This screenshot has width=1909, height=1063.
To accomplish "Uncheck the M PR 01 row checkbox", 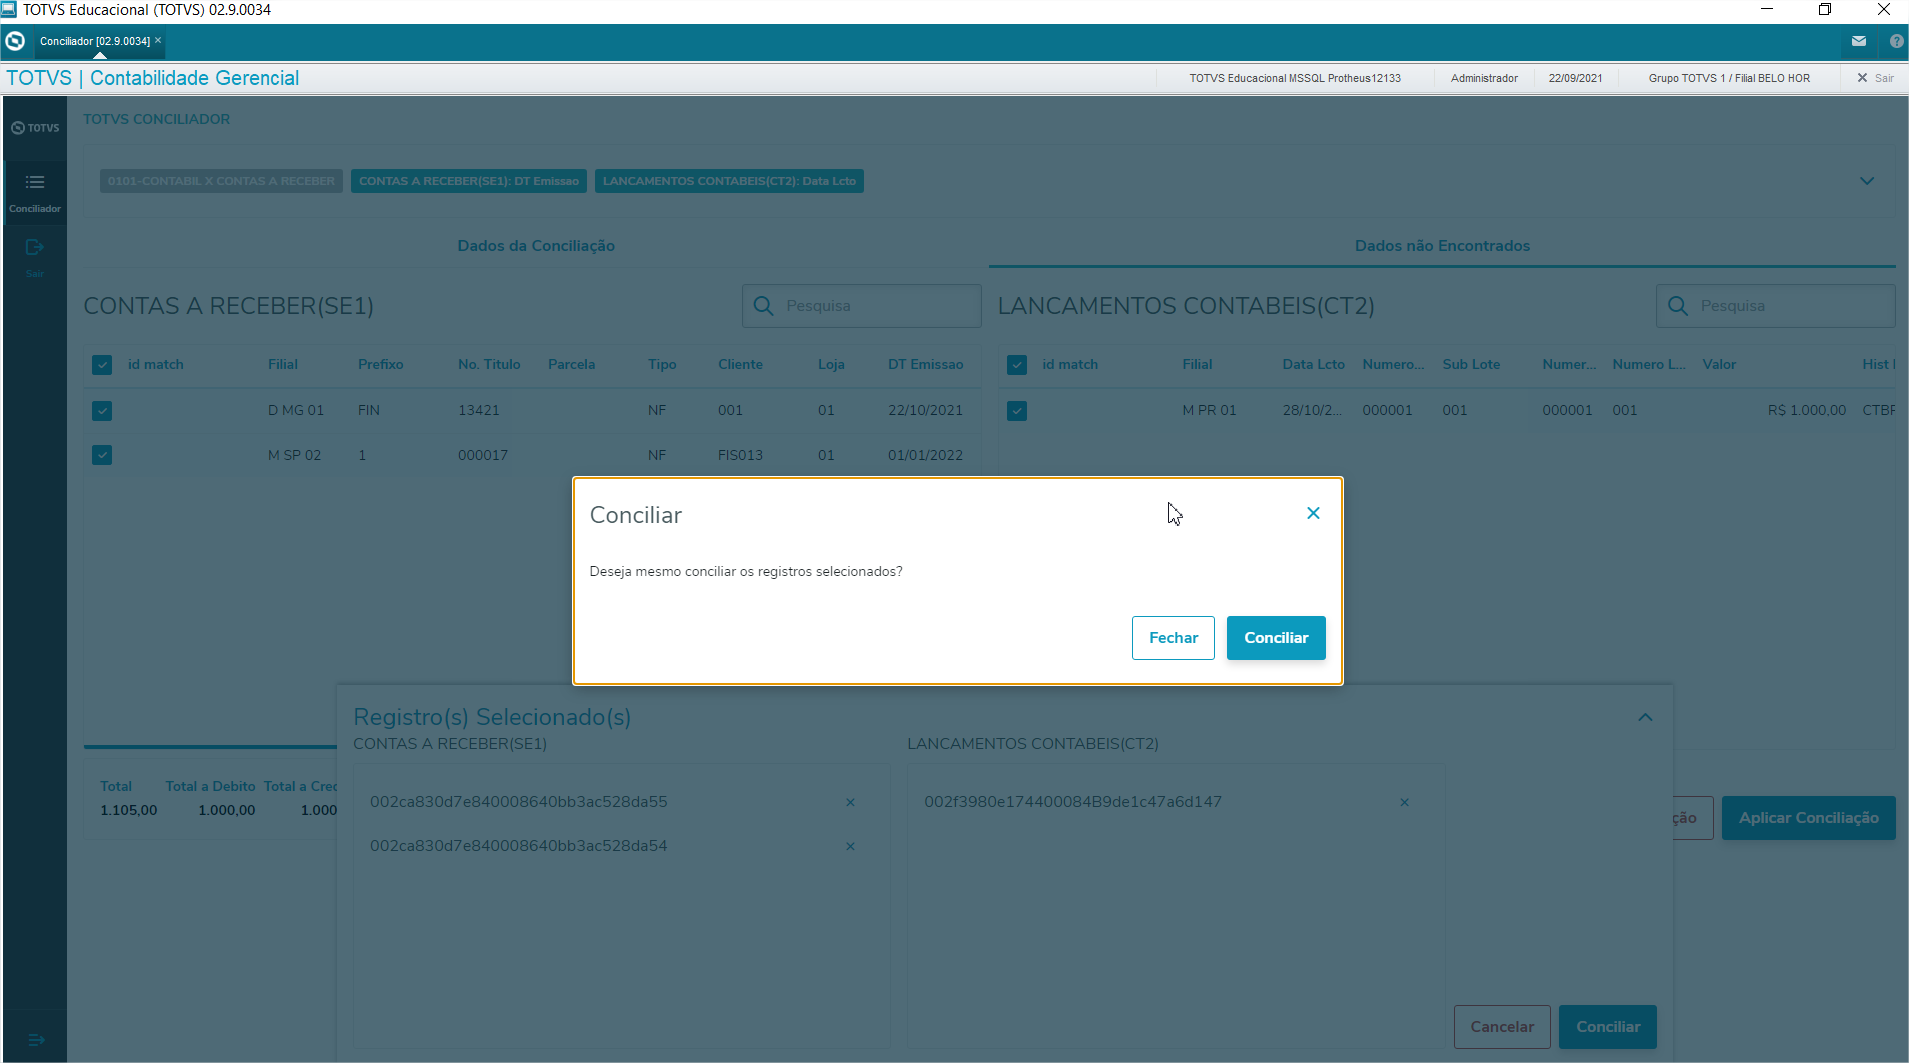I will coord(1017,411).
